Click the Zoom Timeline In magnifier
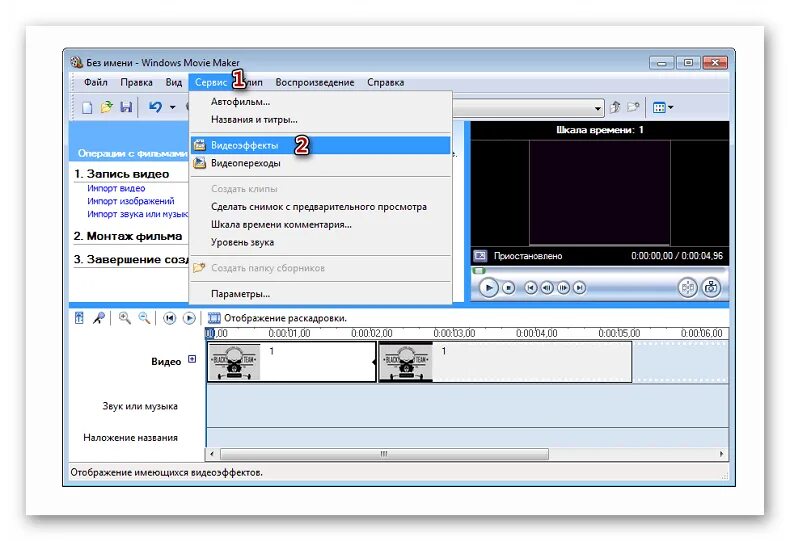 (124, 318)
